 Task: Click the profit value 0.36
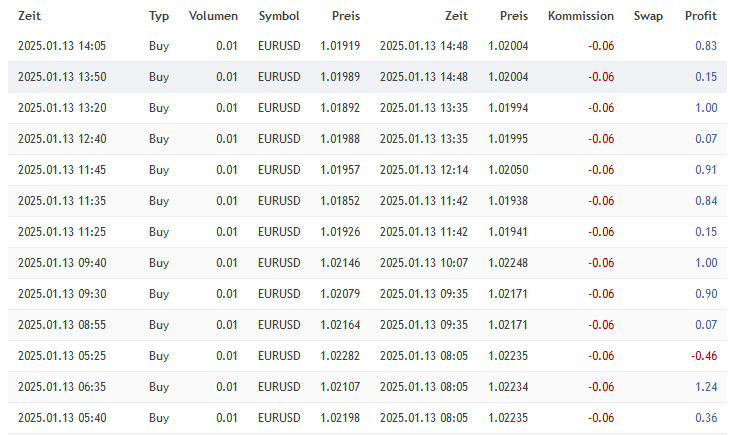coord(705,418)
